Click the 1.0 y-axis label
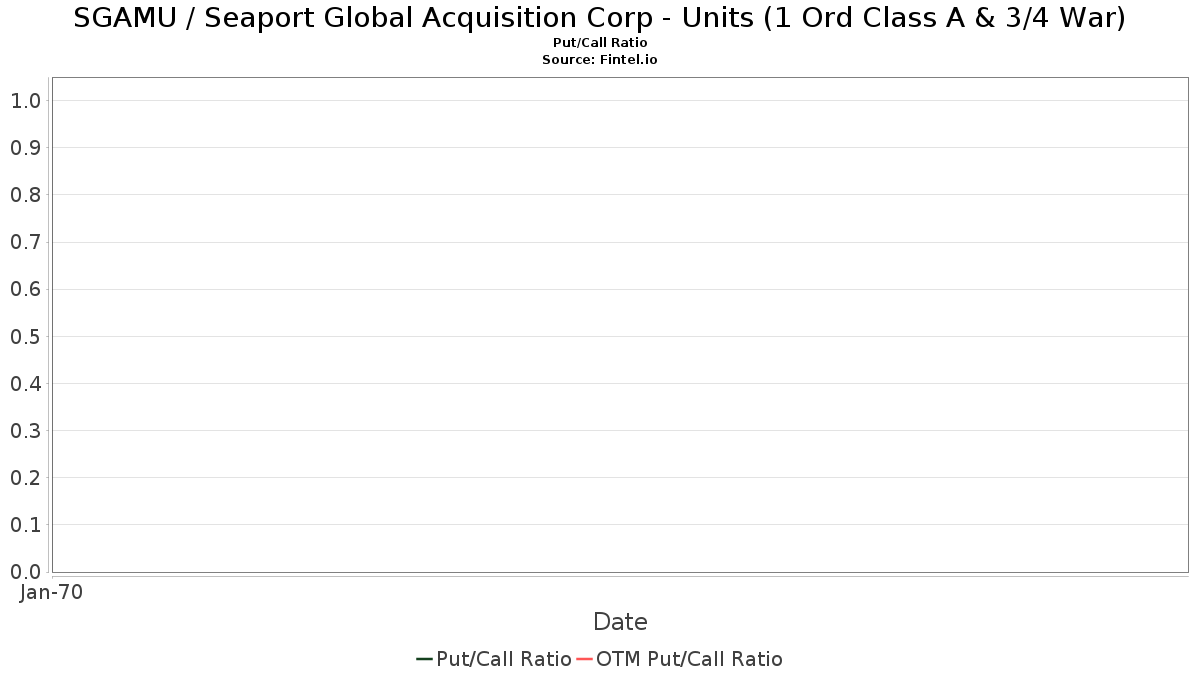 (x=25, y=101)
